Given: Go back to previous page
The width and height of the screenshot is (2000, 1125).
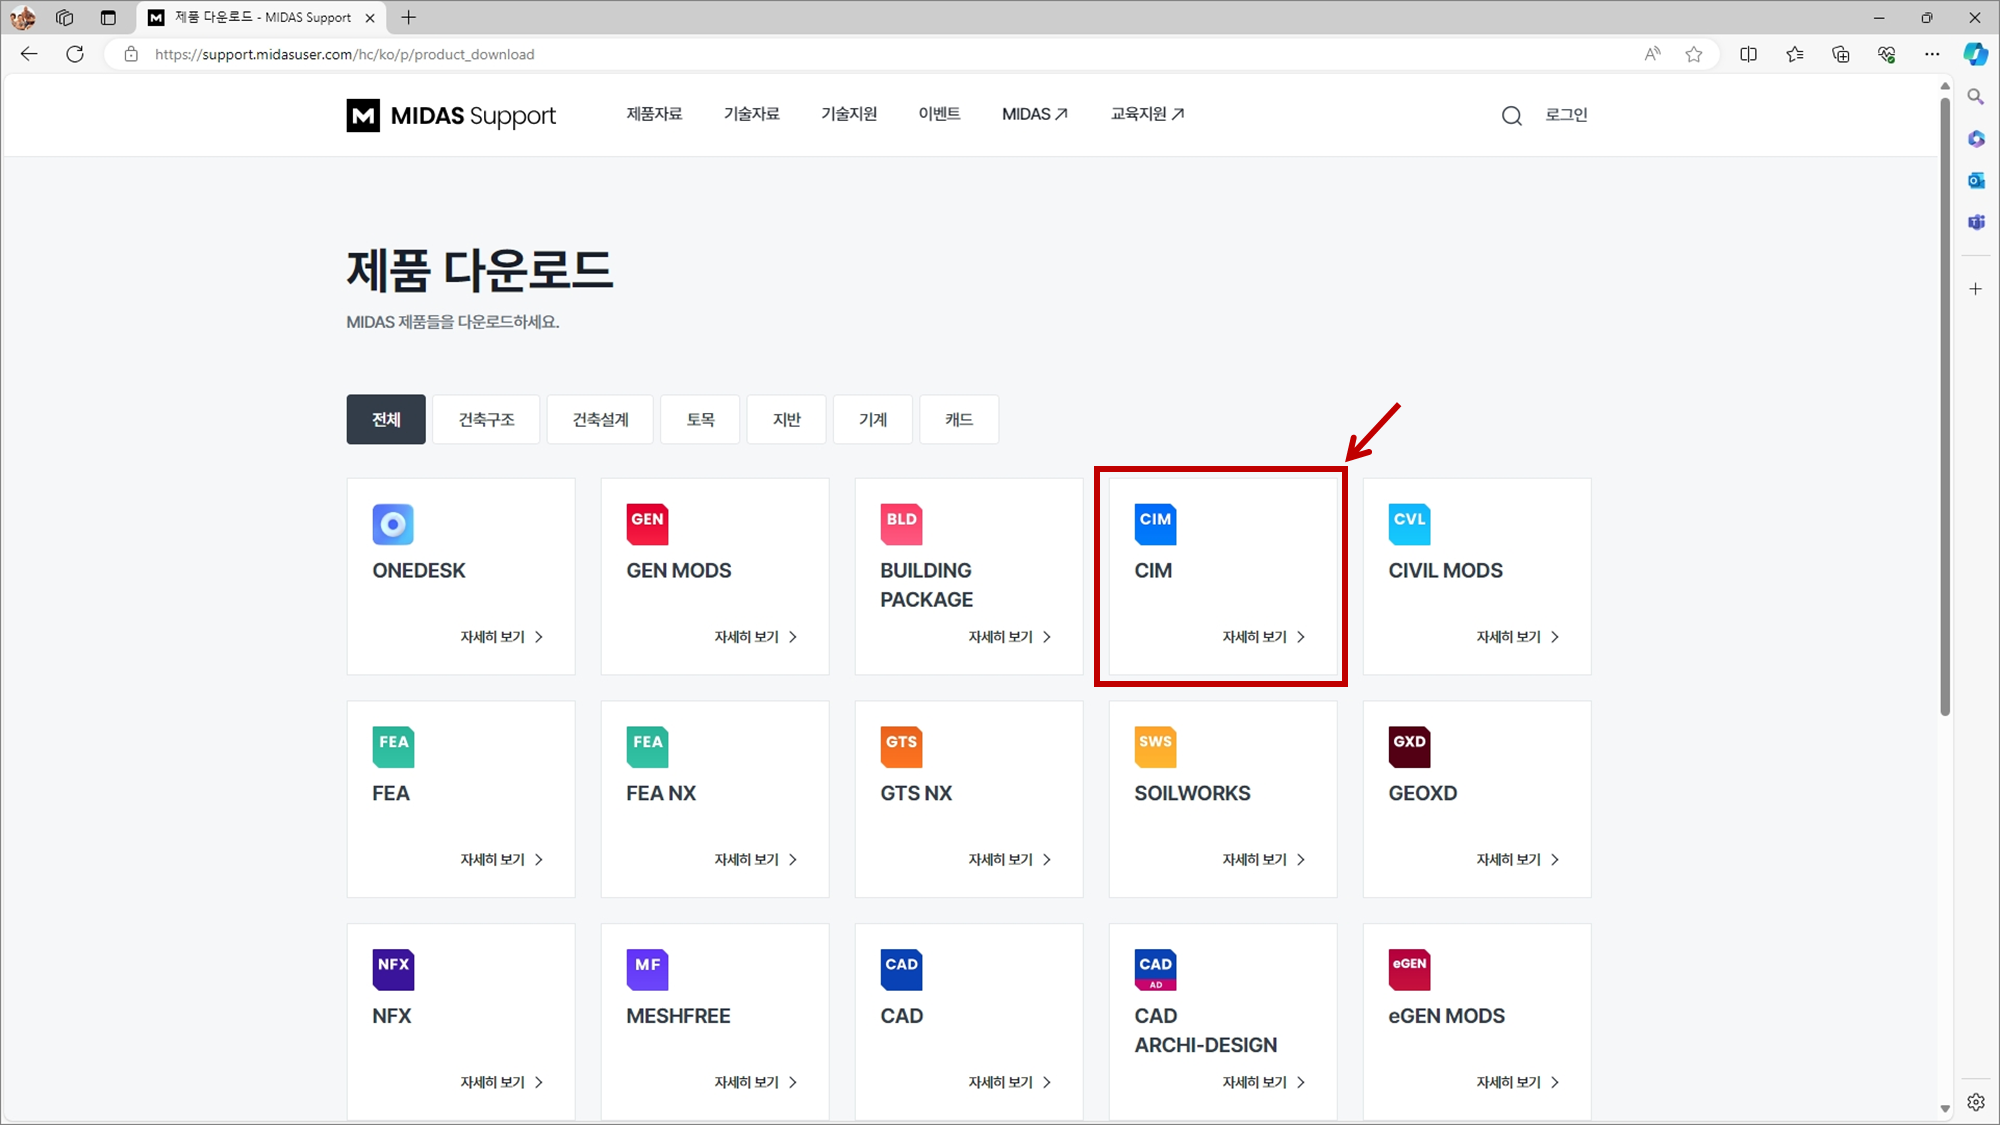Looking at the screenshot, I should (x=29, y=54).
